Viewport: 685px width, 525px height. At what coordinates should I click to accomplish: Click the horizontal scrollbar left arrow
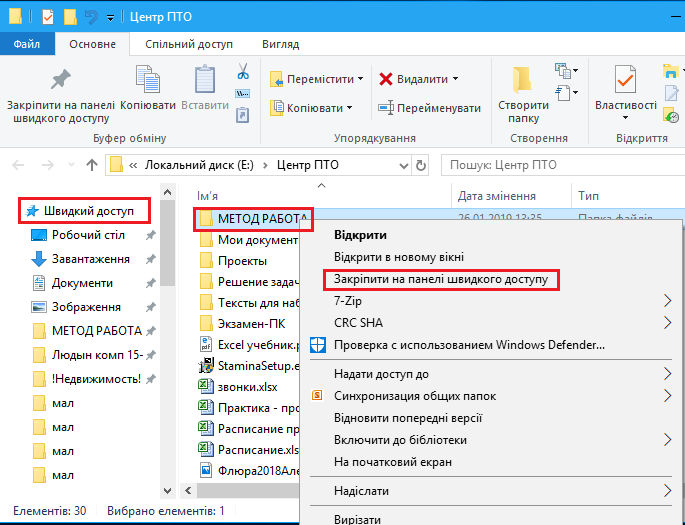188,490
